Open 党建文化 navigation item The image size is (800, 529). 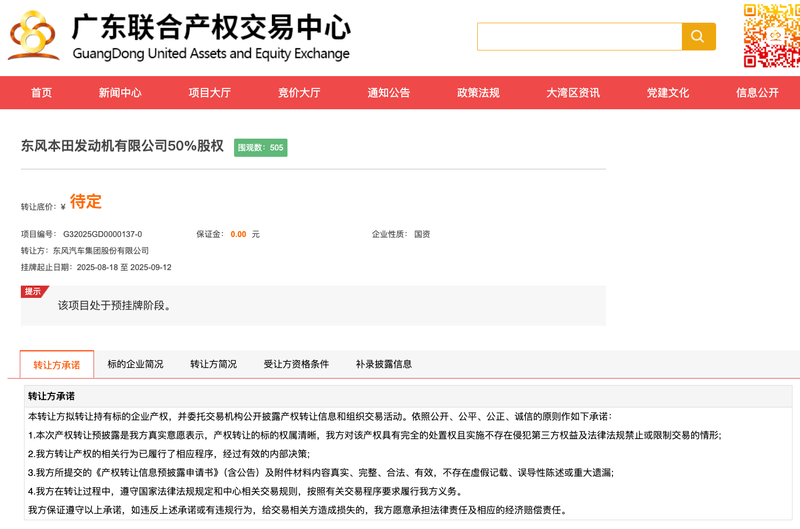pyautogui.click(x=667, y=93)
